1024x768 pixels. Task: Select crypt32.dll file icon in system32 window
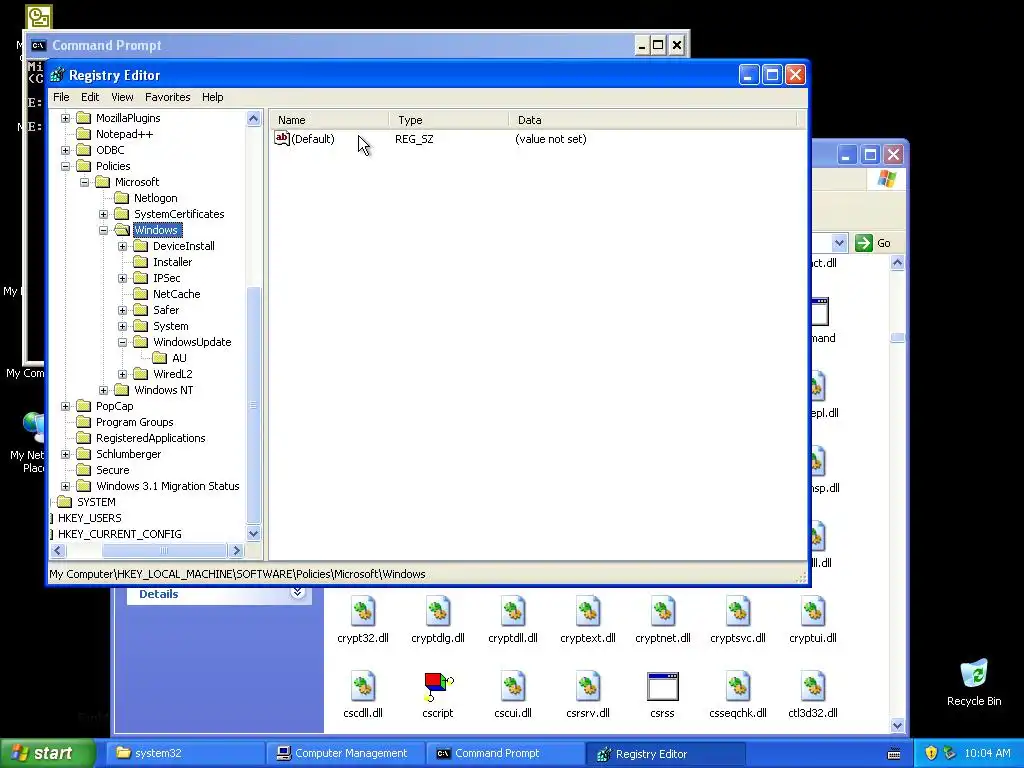click(363, 611)
